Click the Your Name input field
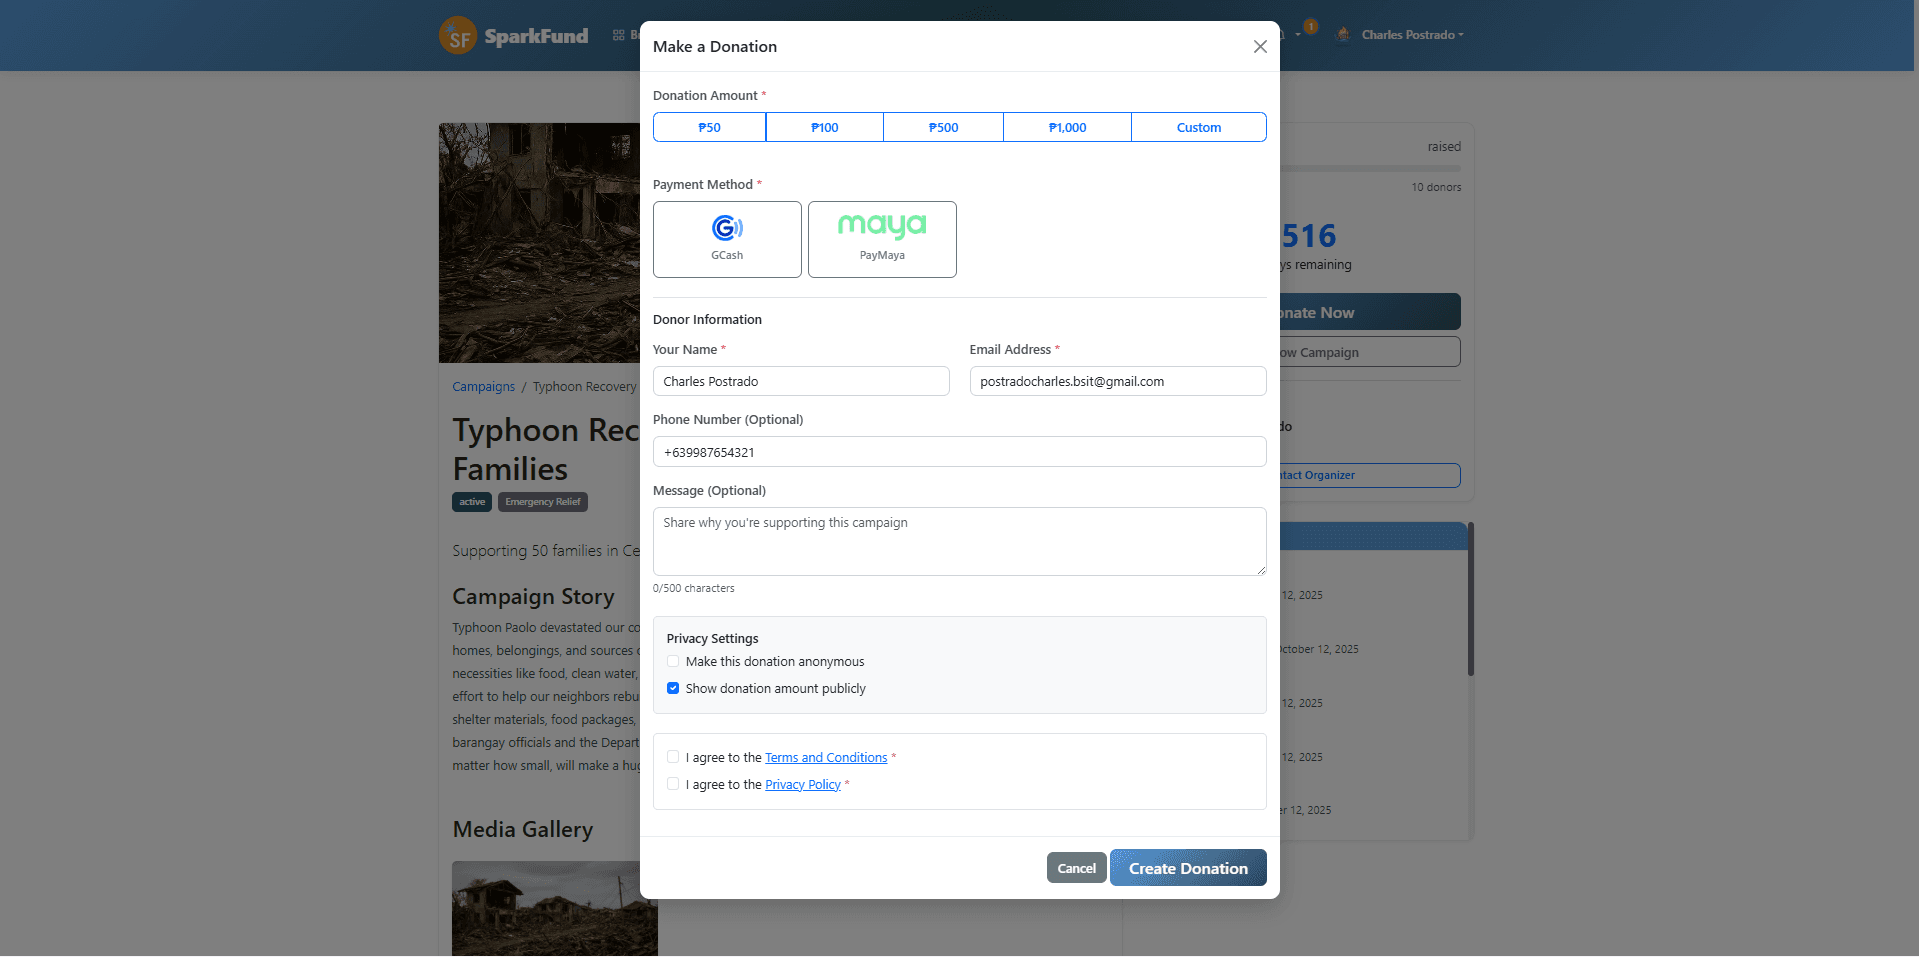 [801, 381]
